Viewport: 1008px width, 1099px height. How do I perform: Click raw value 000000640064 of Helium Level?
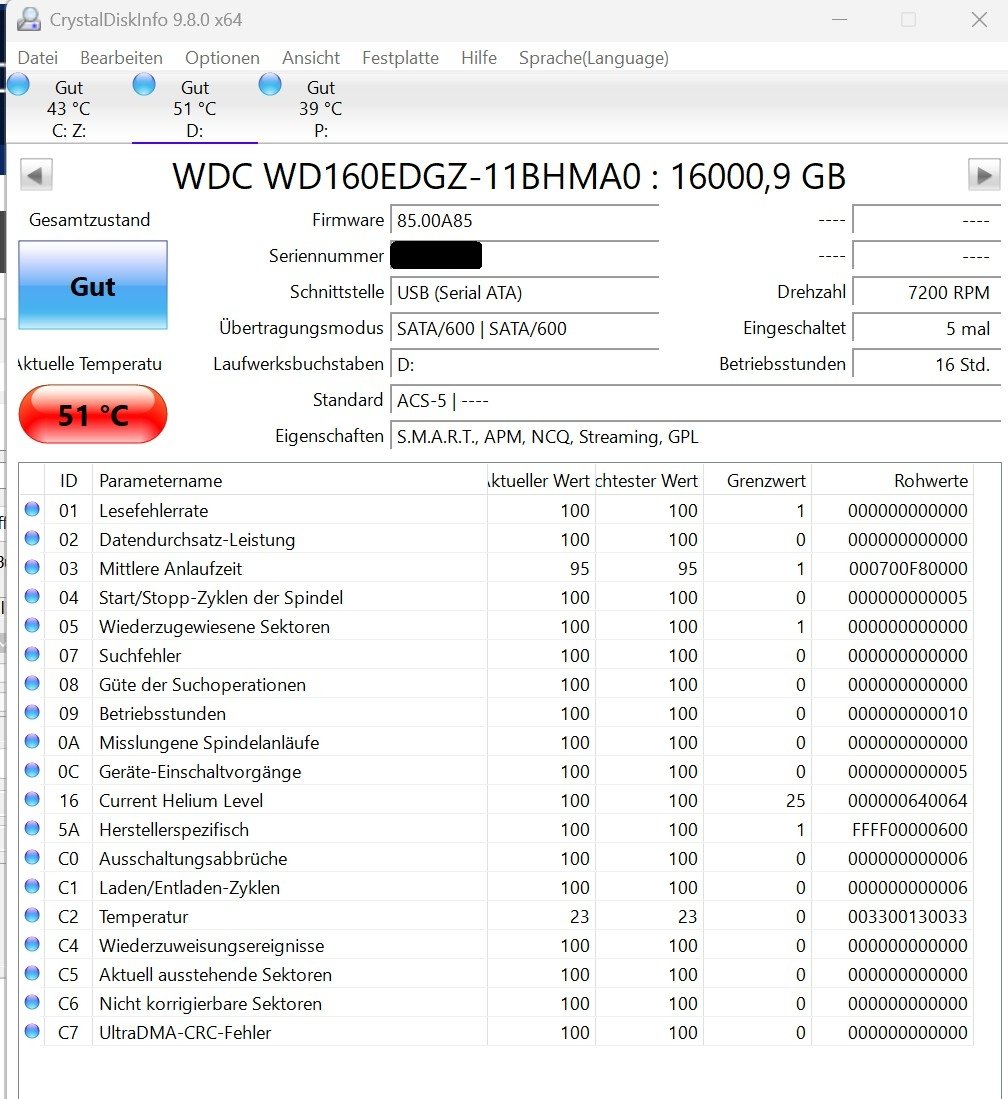point(907,800)
